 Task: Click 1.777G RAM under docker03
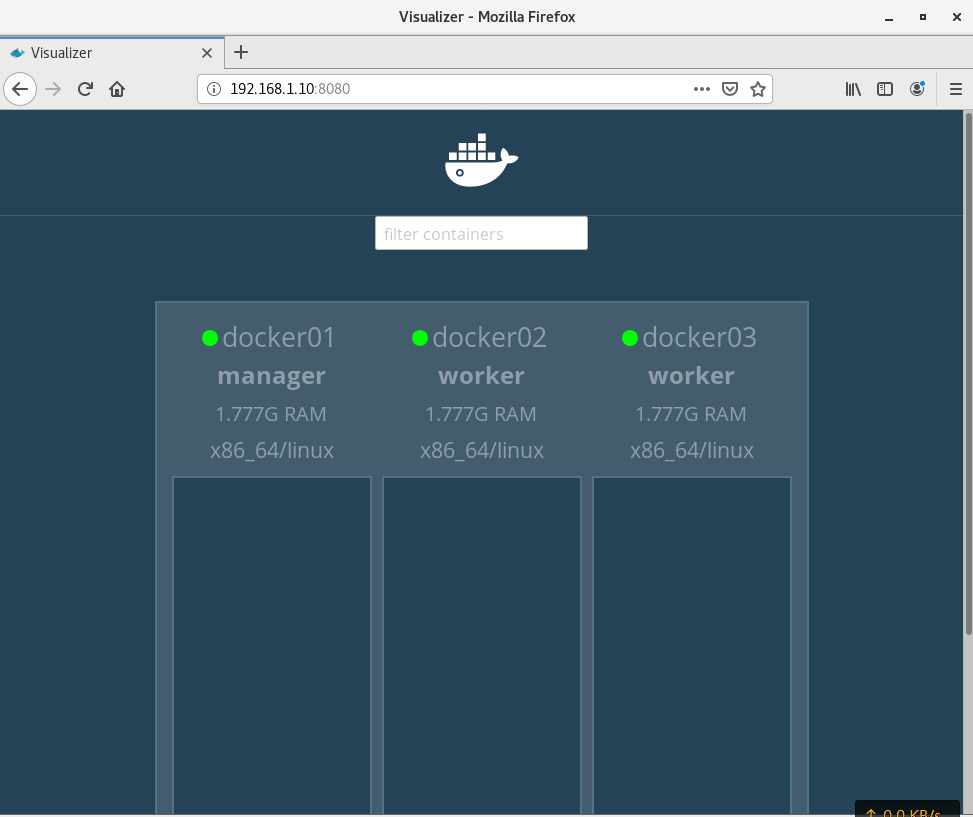691,414
